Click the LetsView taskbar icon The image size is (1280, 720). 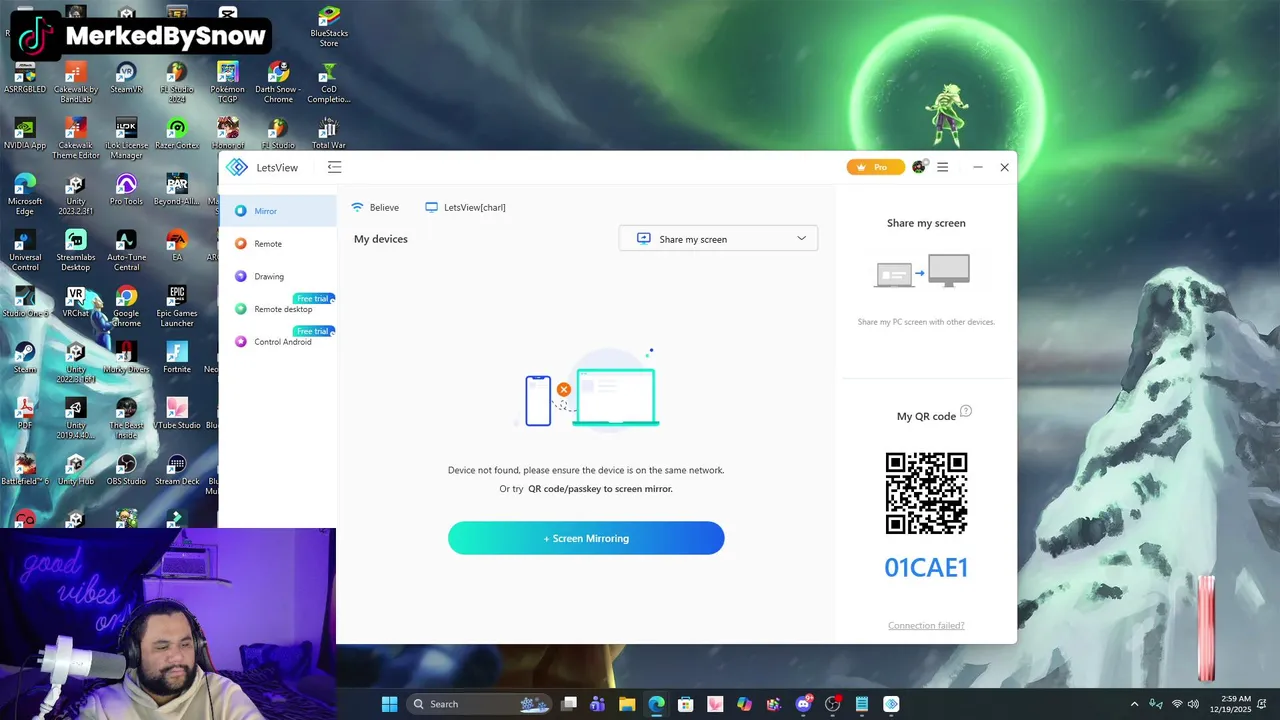coord(891,704)
